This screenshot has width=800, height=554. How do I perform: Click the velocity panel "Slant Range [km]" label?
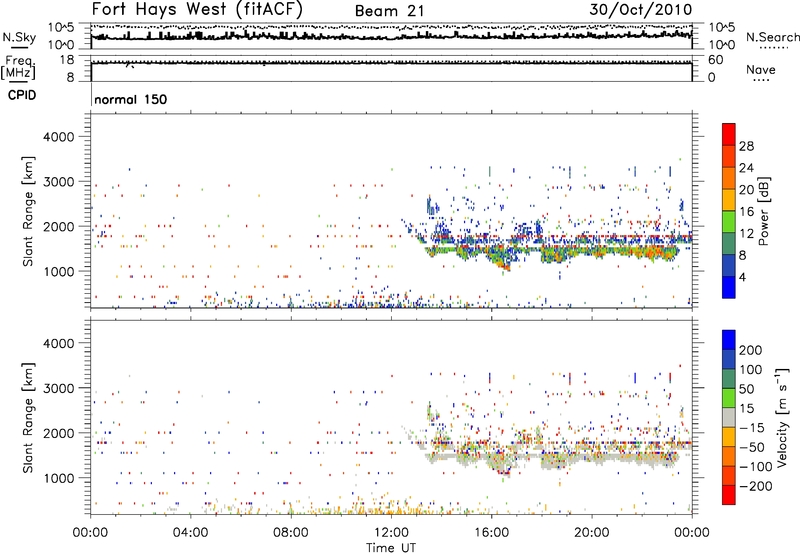tap(28, 418)
